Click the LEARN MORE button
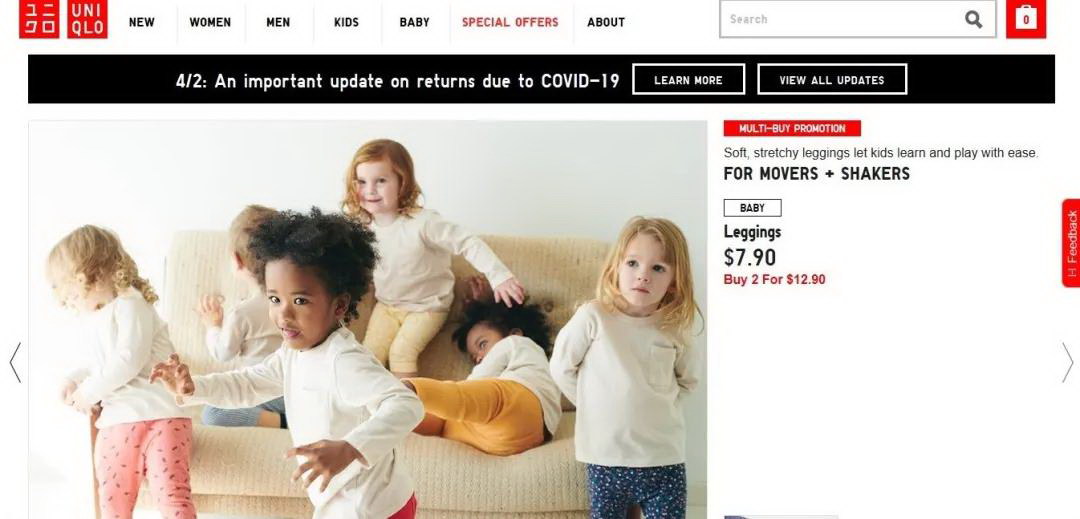 [x=688, y=79]
